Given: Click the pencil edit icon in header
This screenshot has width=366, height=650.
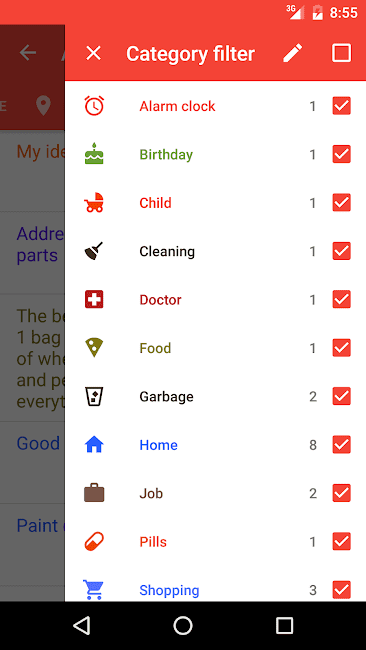Looking at the screenshot, I should pyautogui.click(x=293, y=53).
